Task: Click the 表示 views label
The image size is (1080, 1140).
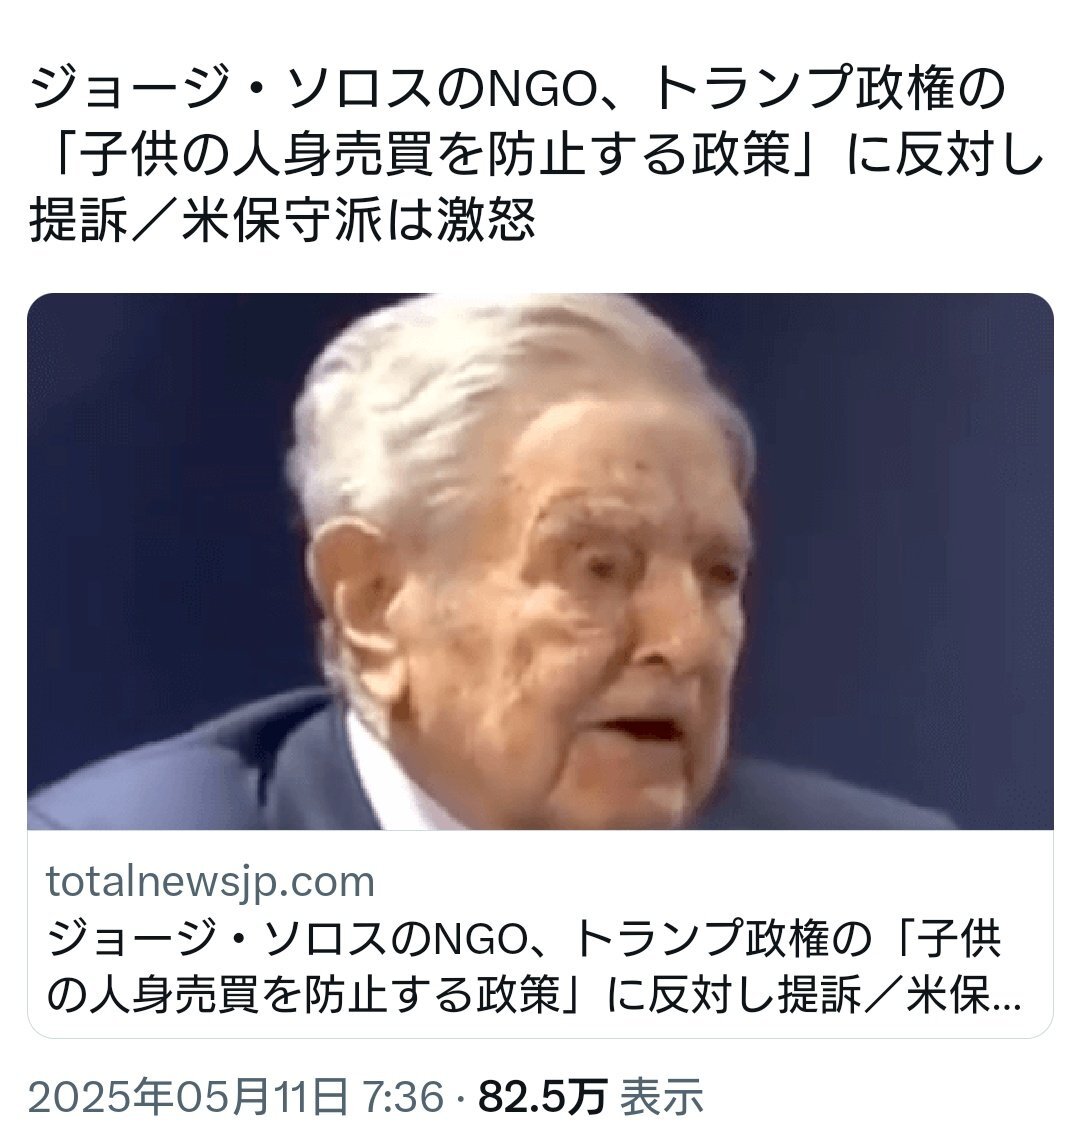Action: 662,1096
